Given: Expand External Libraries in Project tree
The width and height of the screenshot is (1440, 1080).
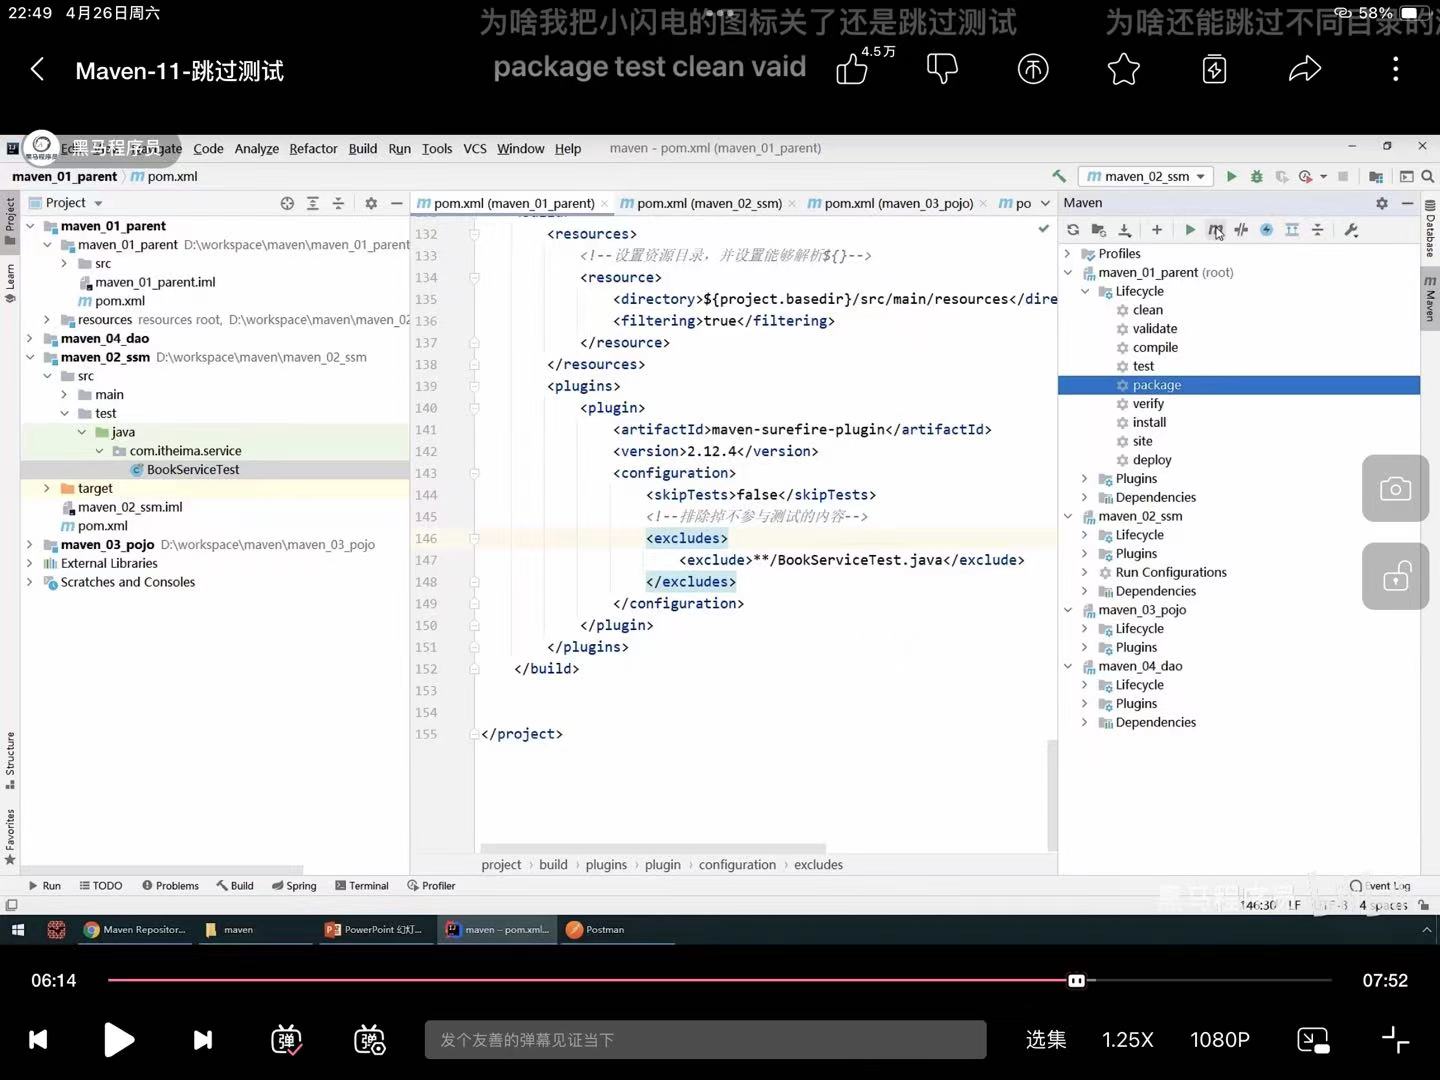Looking at the screenshot, I should pos(30,563).
